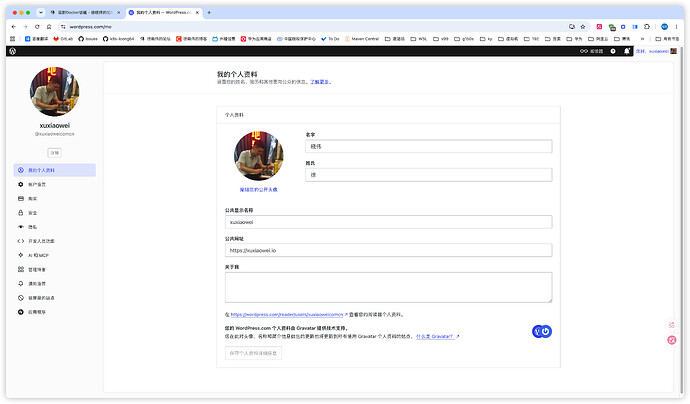The height and width of the screenshot is (404, 690).
Task: Open the 通知设置 bell item in the sidebar
Action: (55, 283)
